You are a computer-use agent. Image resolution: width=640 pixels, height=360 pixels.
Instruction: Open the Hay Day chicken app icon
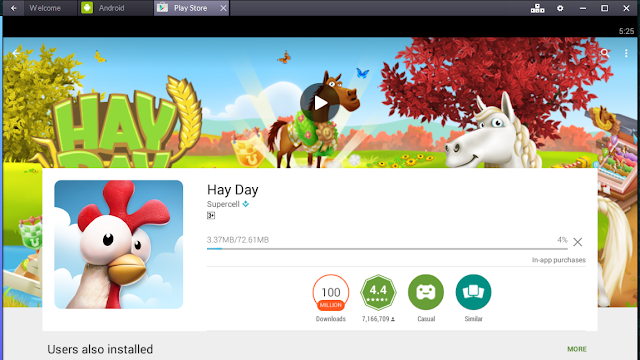tap(118, 244)
